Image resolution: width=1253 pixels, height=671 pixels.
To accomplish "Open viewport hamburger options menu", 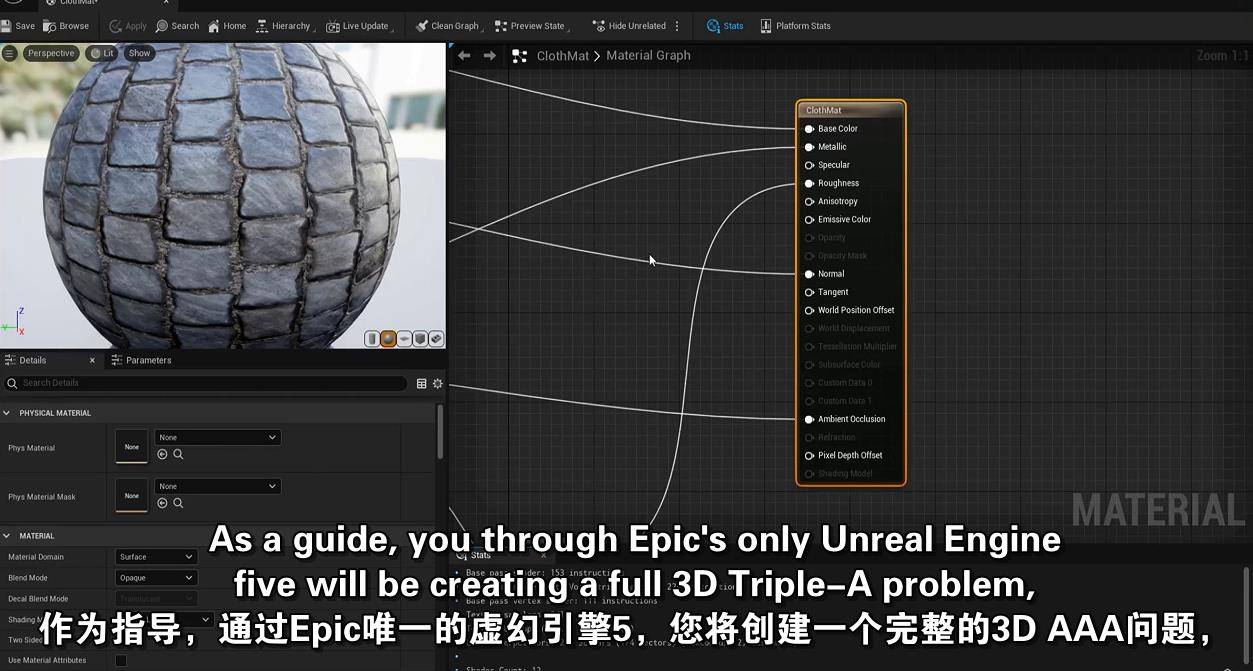I will pyautogui.click(x=9, y=53).
